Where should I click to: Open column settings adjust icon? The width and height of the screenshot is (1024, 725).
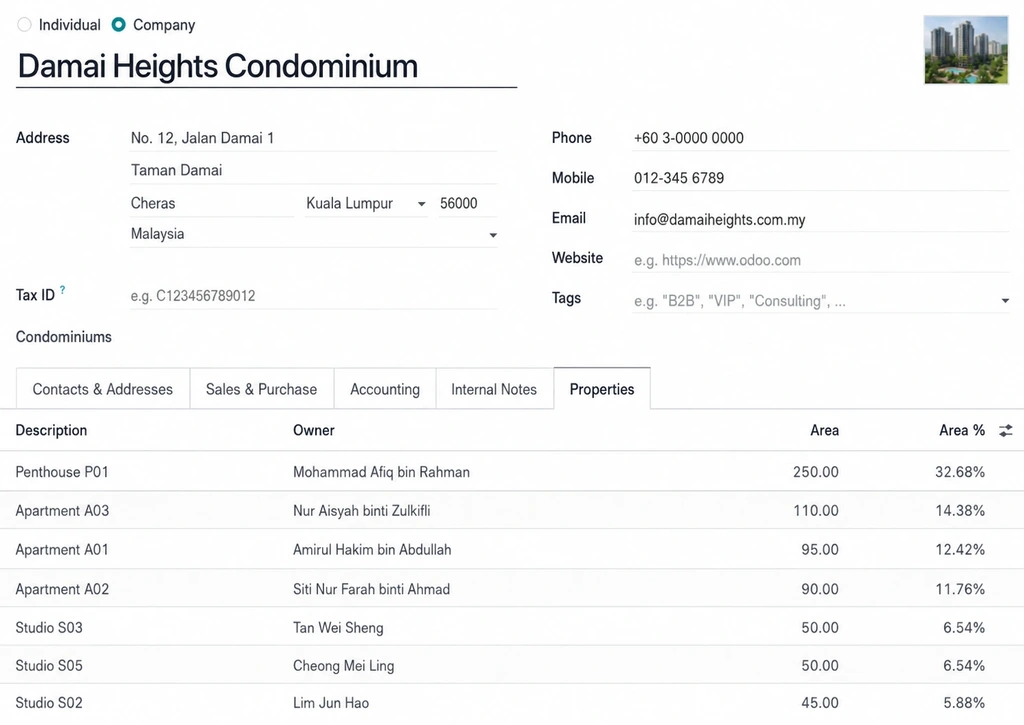(x=1006, y=430)
